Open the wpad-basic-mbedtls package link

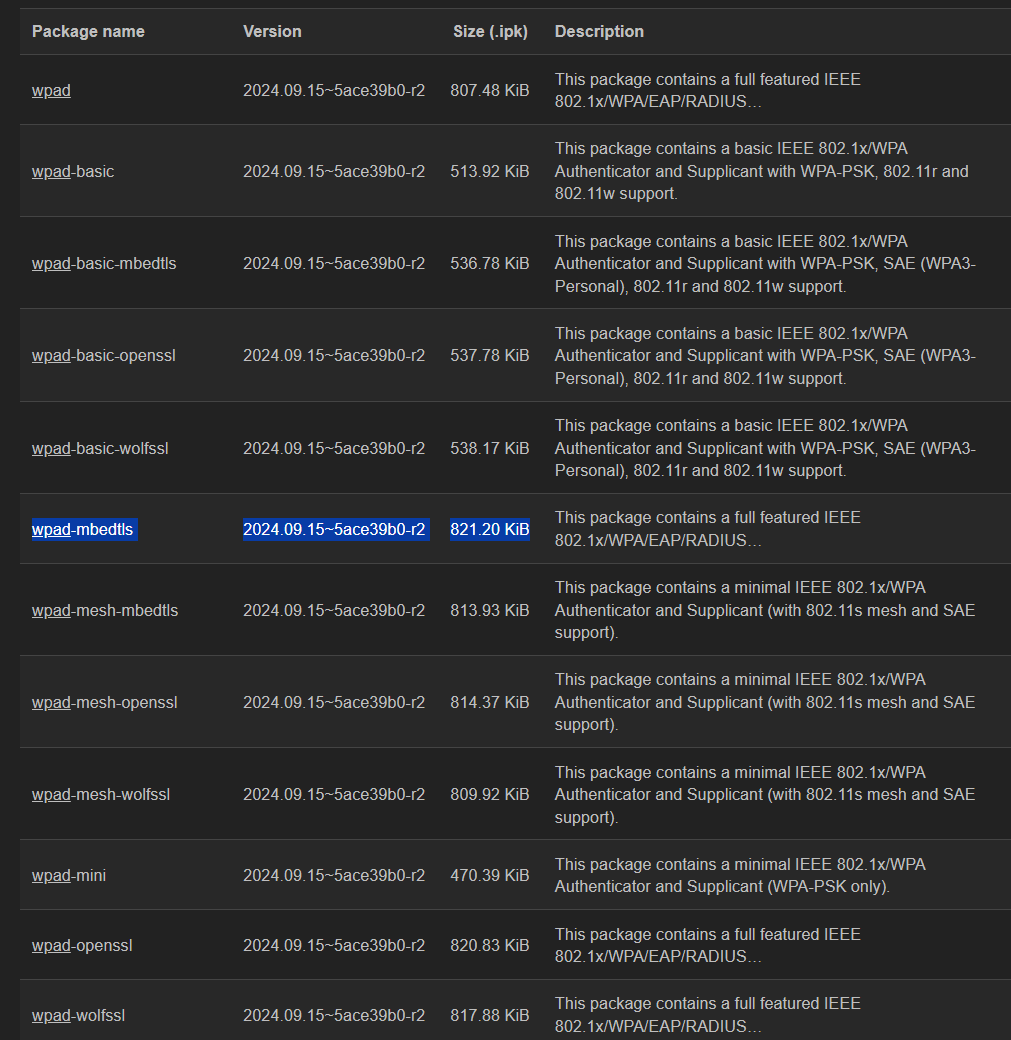pos(104,263)
